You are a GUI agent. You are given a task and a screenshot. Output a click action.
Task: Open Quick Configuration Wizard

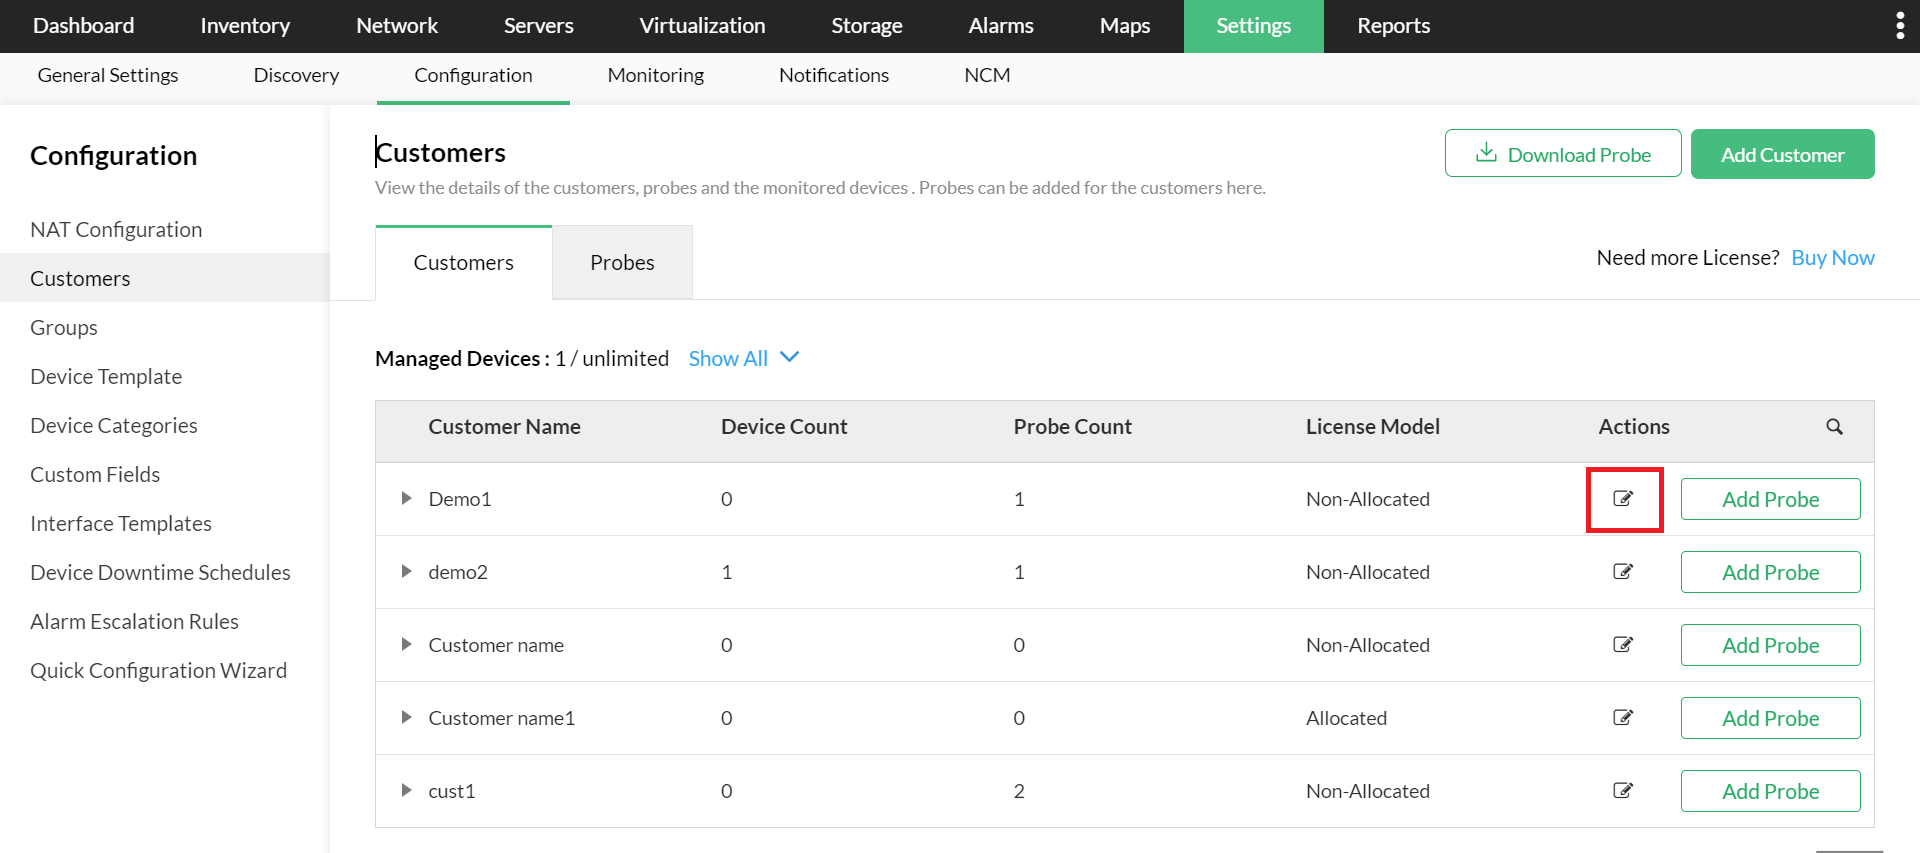coord(158,671)
